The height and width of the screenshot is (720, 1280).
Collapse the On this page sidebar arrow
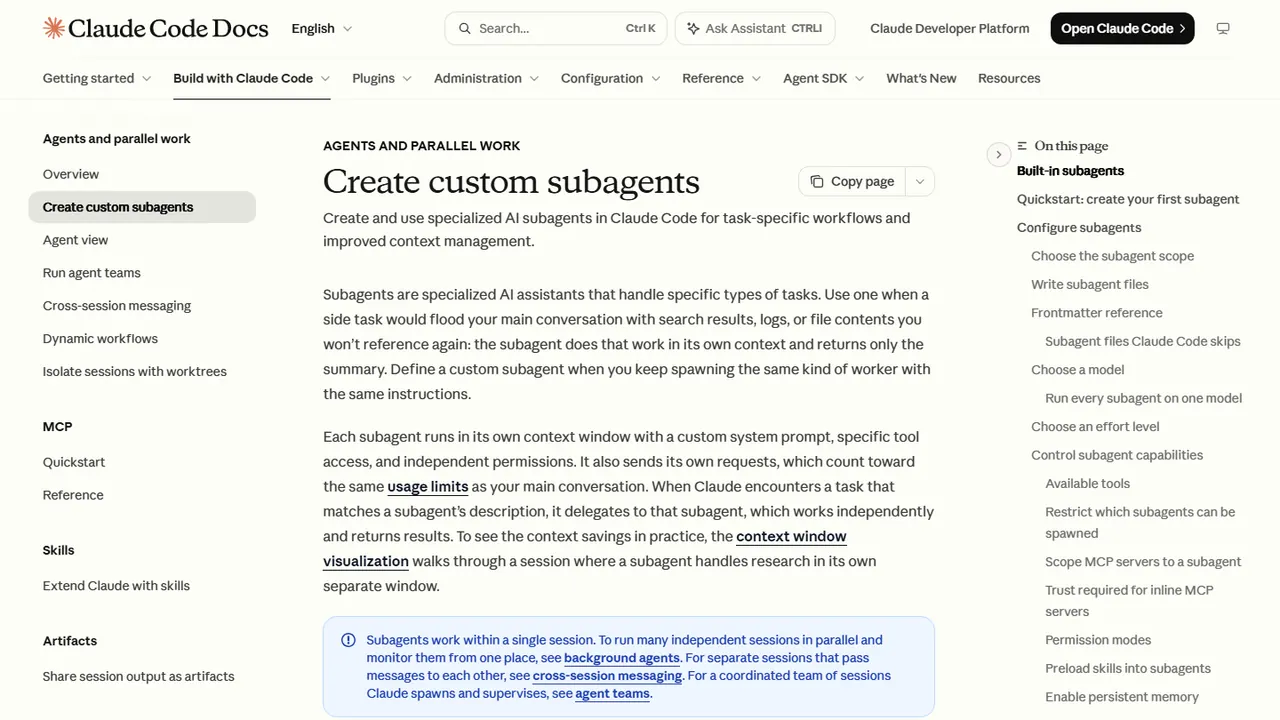[x=998, y=154]
